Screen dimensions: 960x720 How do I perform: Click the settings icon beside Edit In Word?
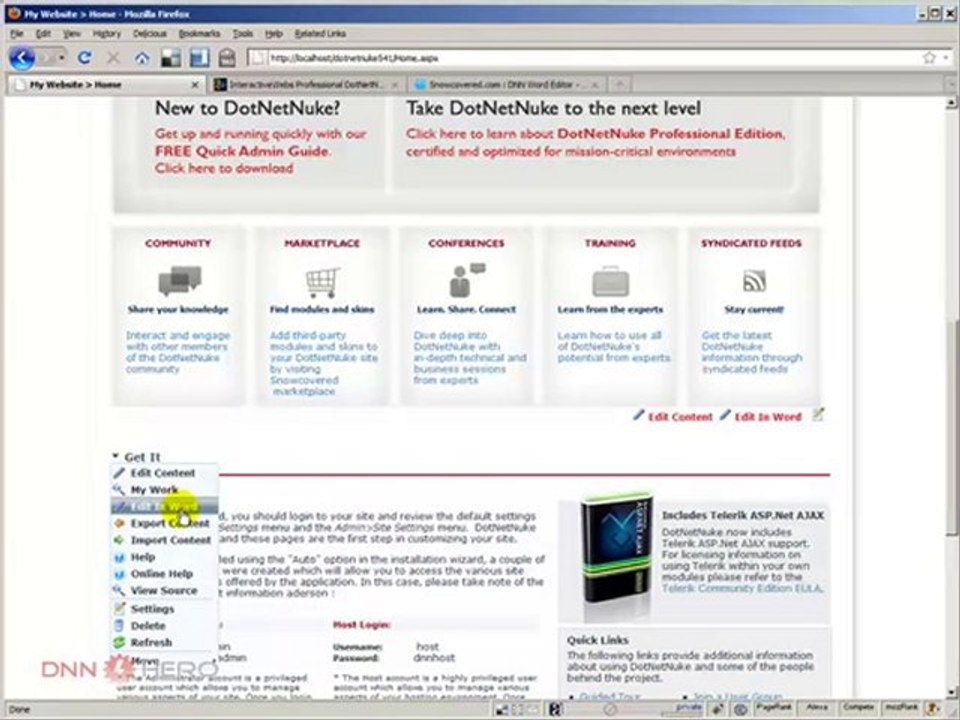818,415
